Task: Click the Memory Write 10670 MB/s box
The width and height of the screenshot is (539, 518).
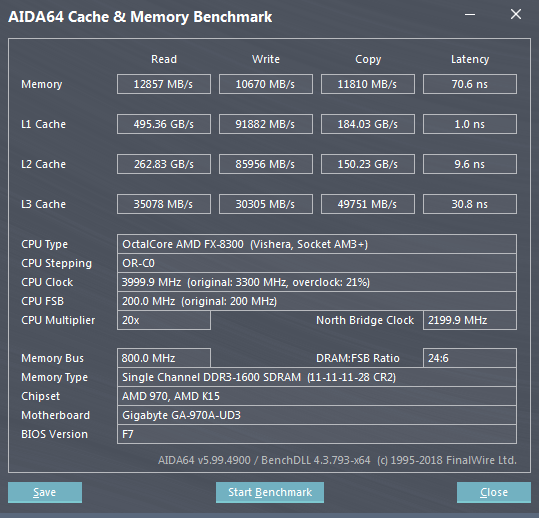Action: [x=266, y=84]
